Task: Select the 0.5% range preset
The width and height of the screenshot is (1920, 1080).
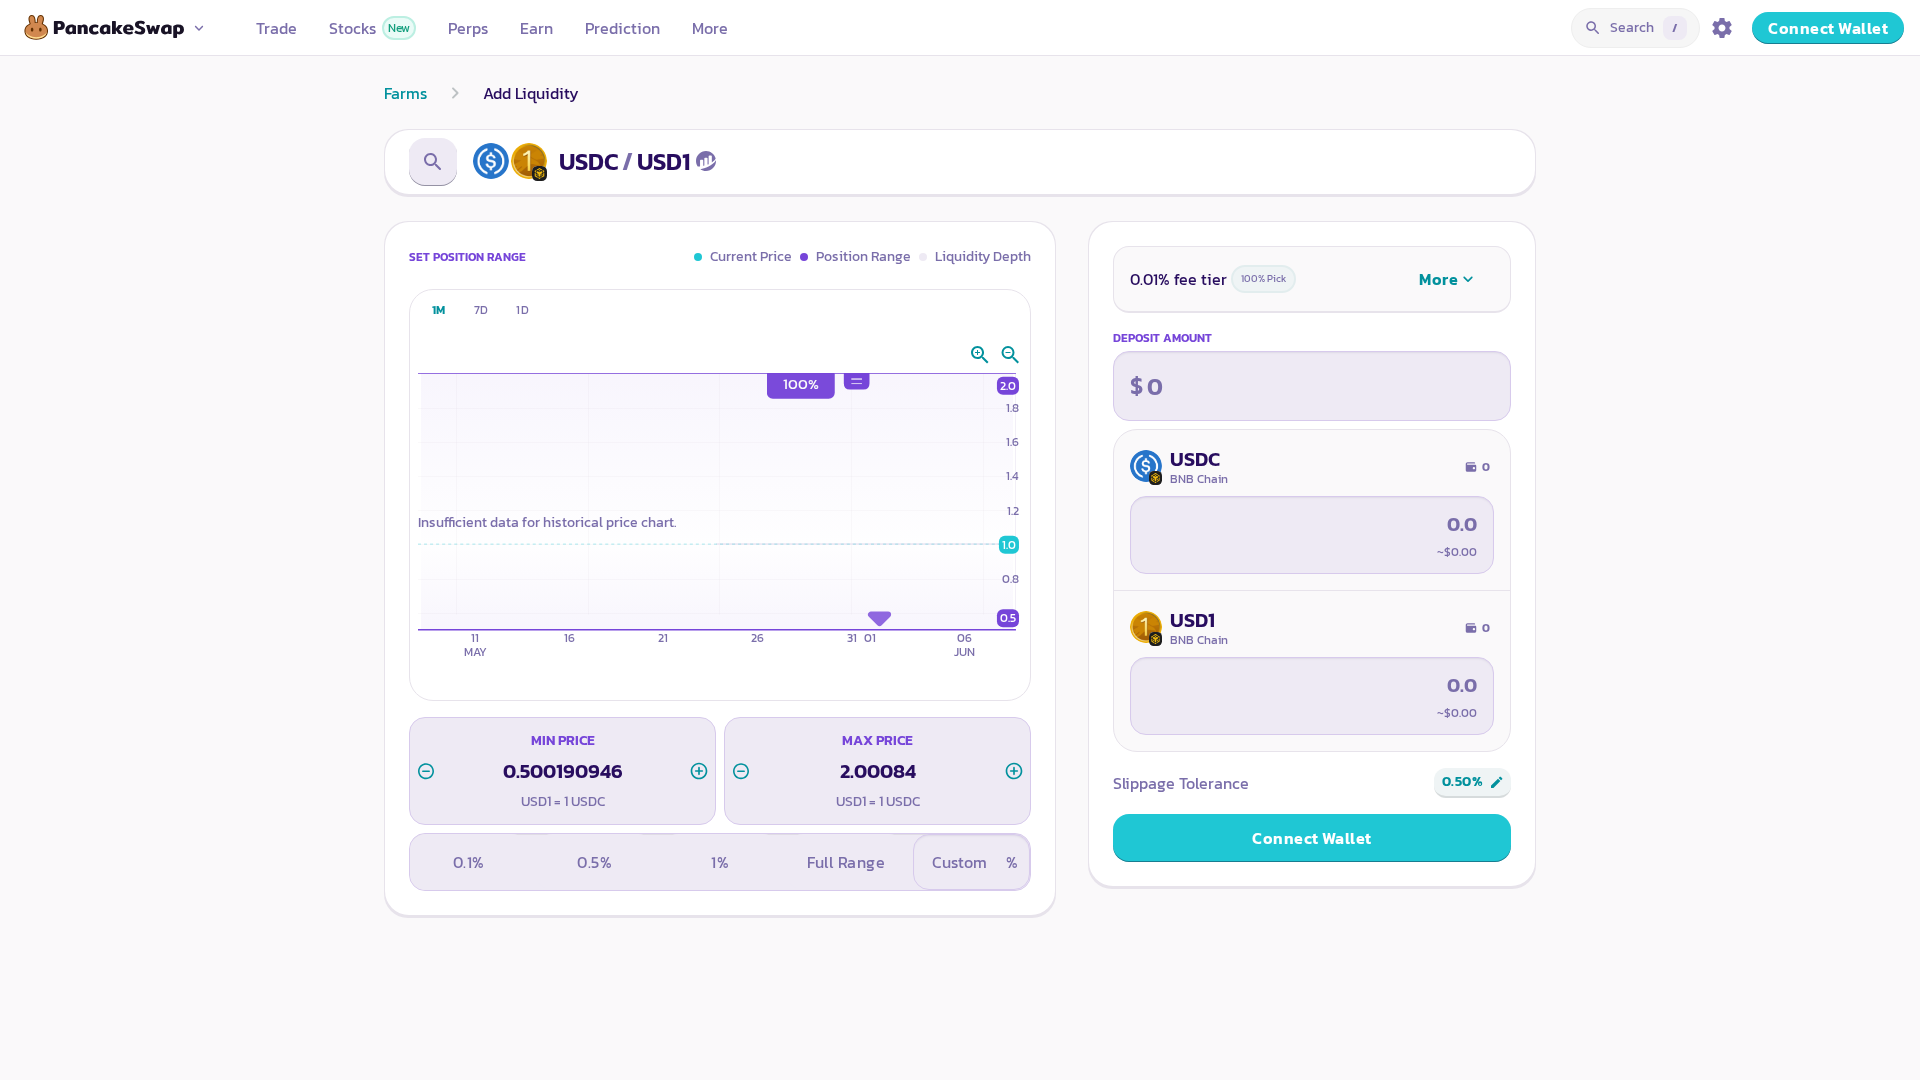Action: pos(594,862)
